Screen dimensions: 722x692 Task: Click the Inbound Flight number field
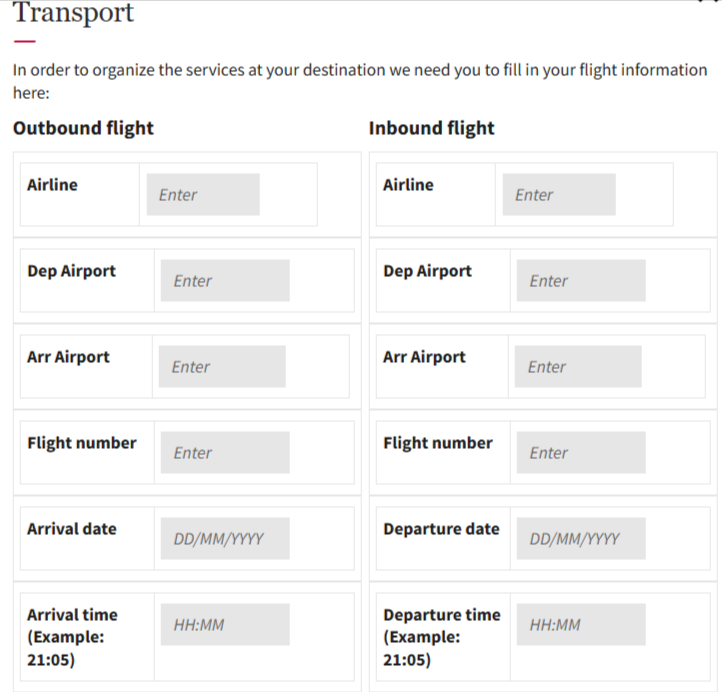tap(580, 453)
